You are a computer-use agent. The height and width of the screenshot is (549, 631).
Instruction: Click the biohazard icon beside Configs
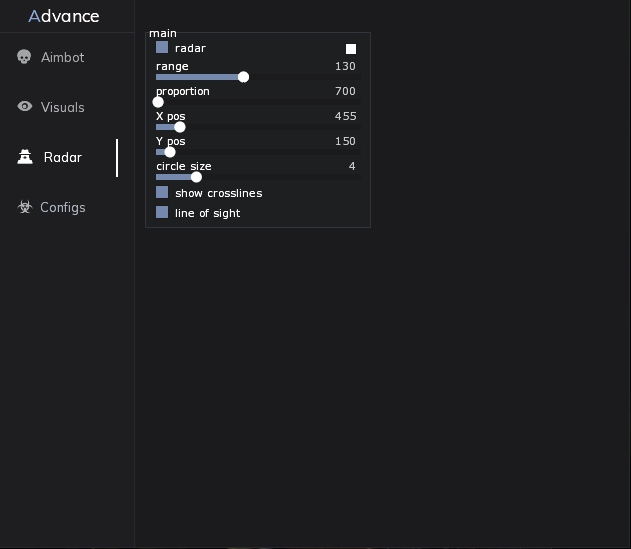coord(24,207)
